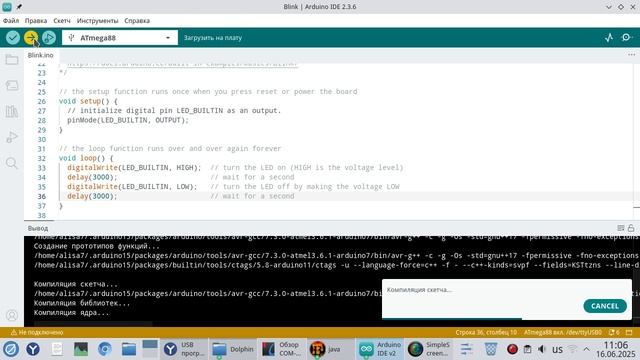Open the Boards Manager sidebar panel
The image size is (640, 360).
[x=12, y=86]
